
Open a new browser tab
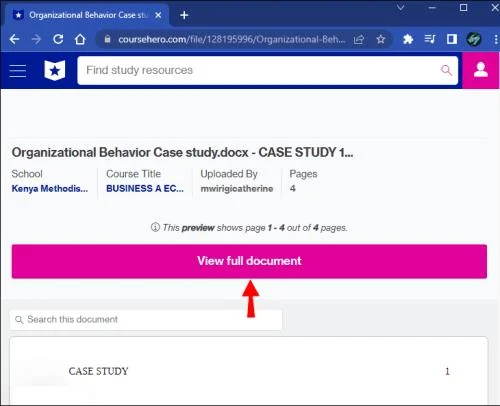click(184, 15)
